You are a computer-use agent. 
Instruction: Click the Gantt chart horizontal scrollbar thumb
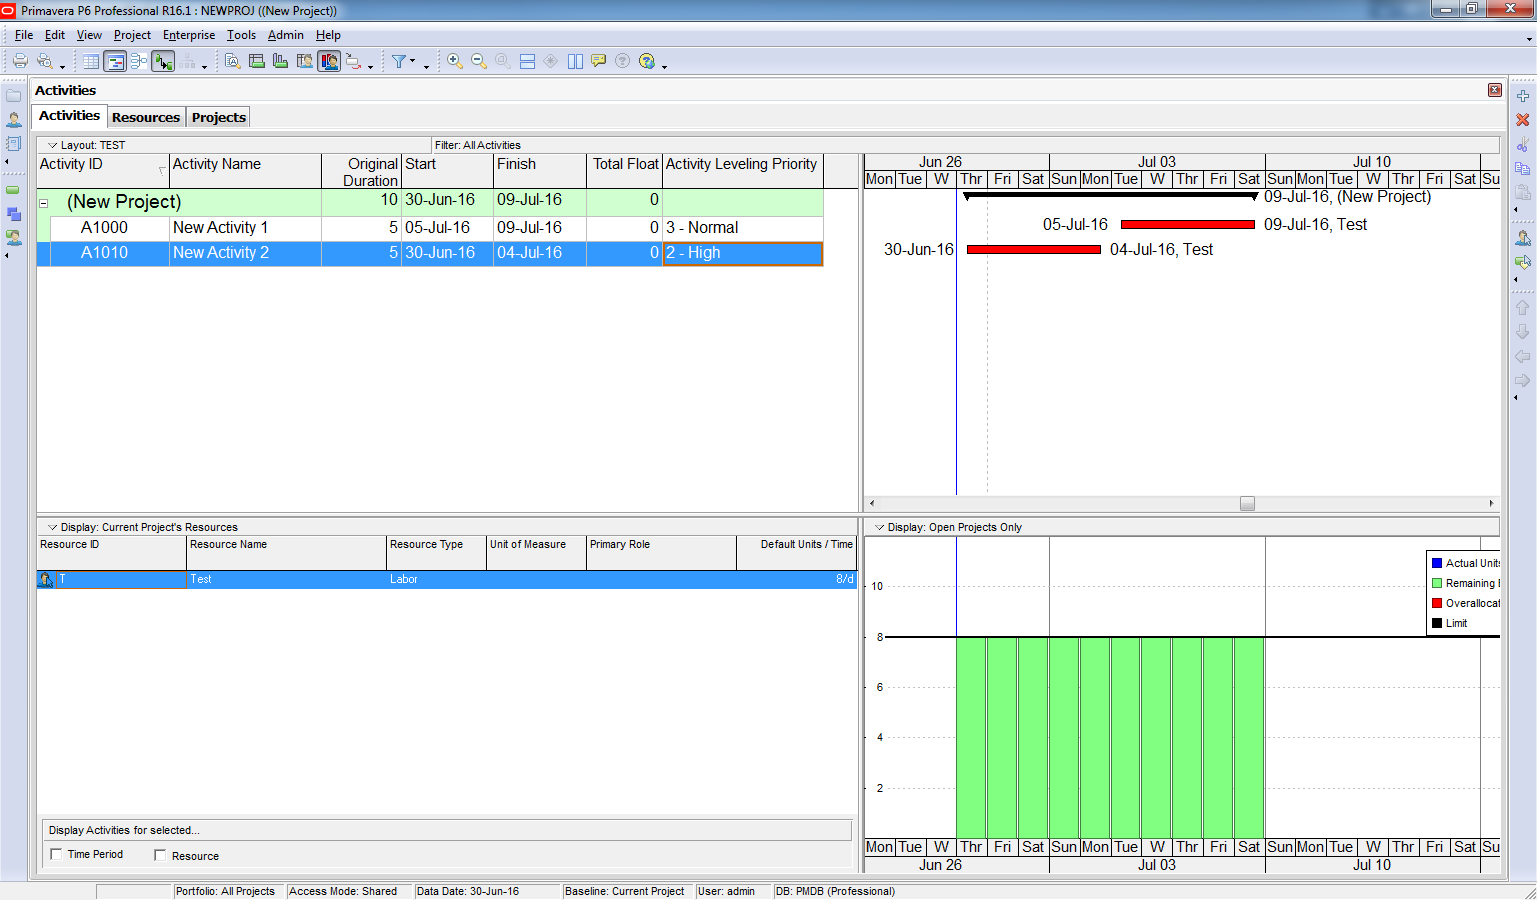point(1247,504)
